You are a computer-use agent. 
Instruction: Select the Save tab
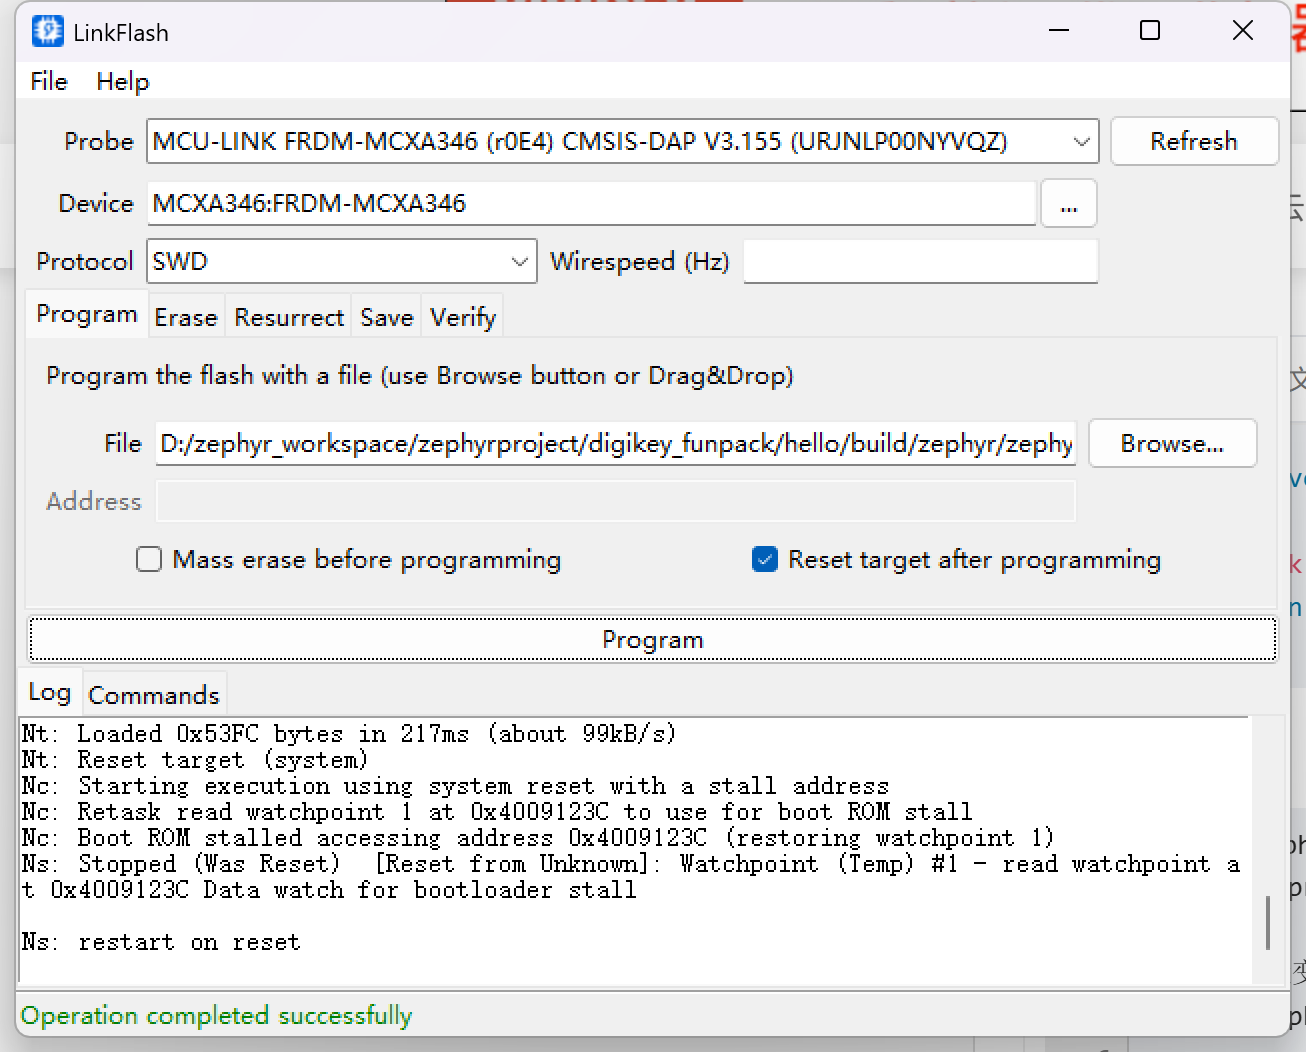coord(386,318)
